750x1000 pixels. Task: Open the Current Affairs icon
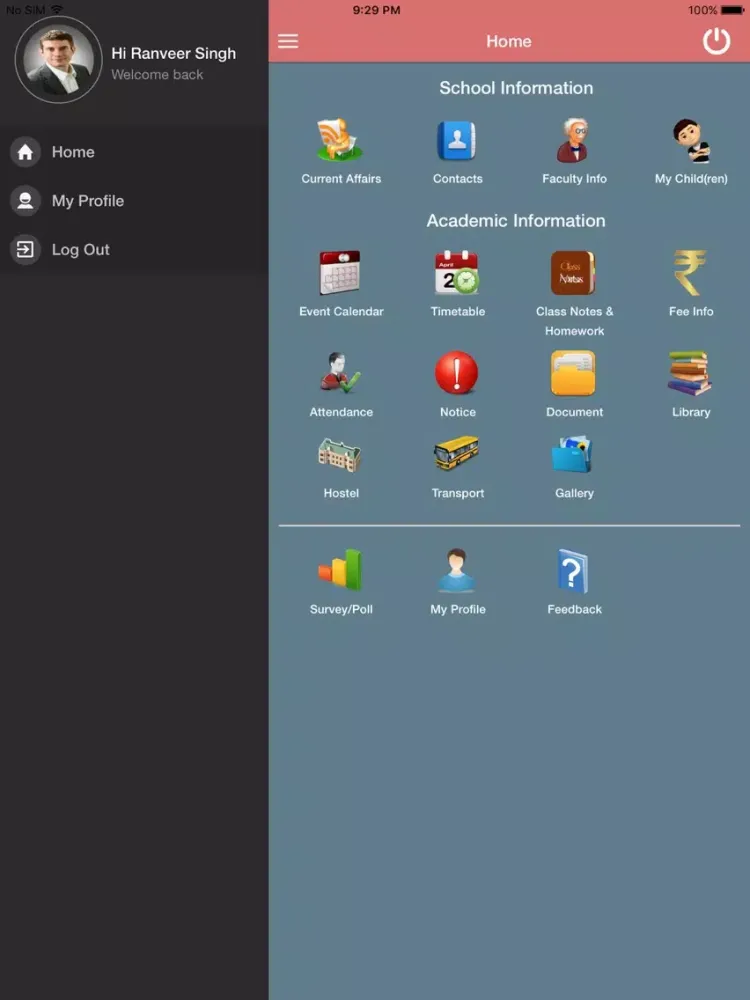[x=341, y=142]
